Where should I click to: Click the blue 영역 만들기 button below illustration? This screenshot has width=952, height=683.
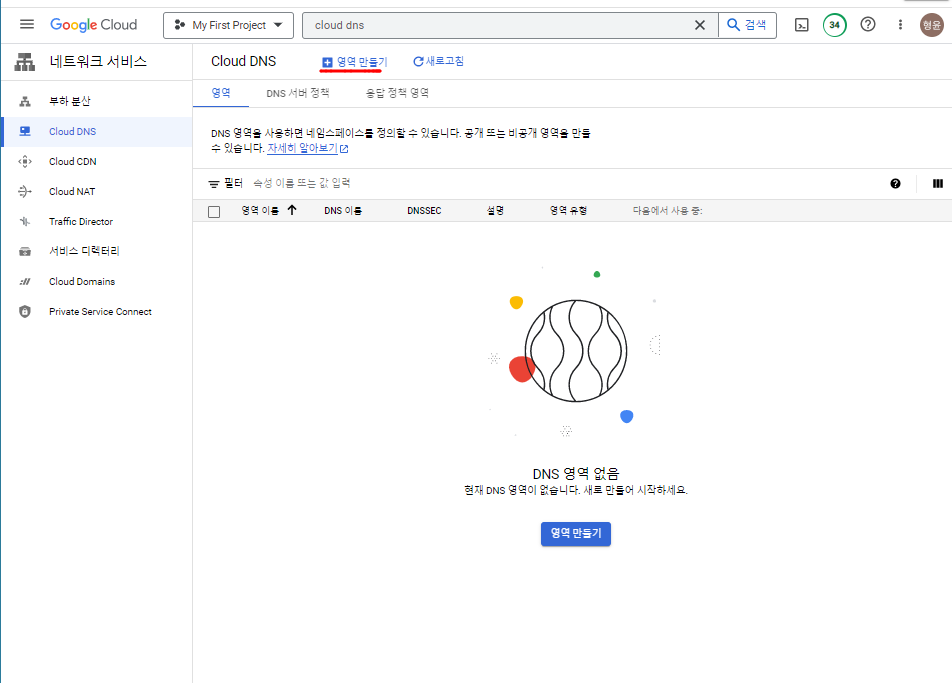(576, 534)
